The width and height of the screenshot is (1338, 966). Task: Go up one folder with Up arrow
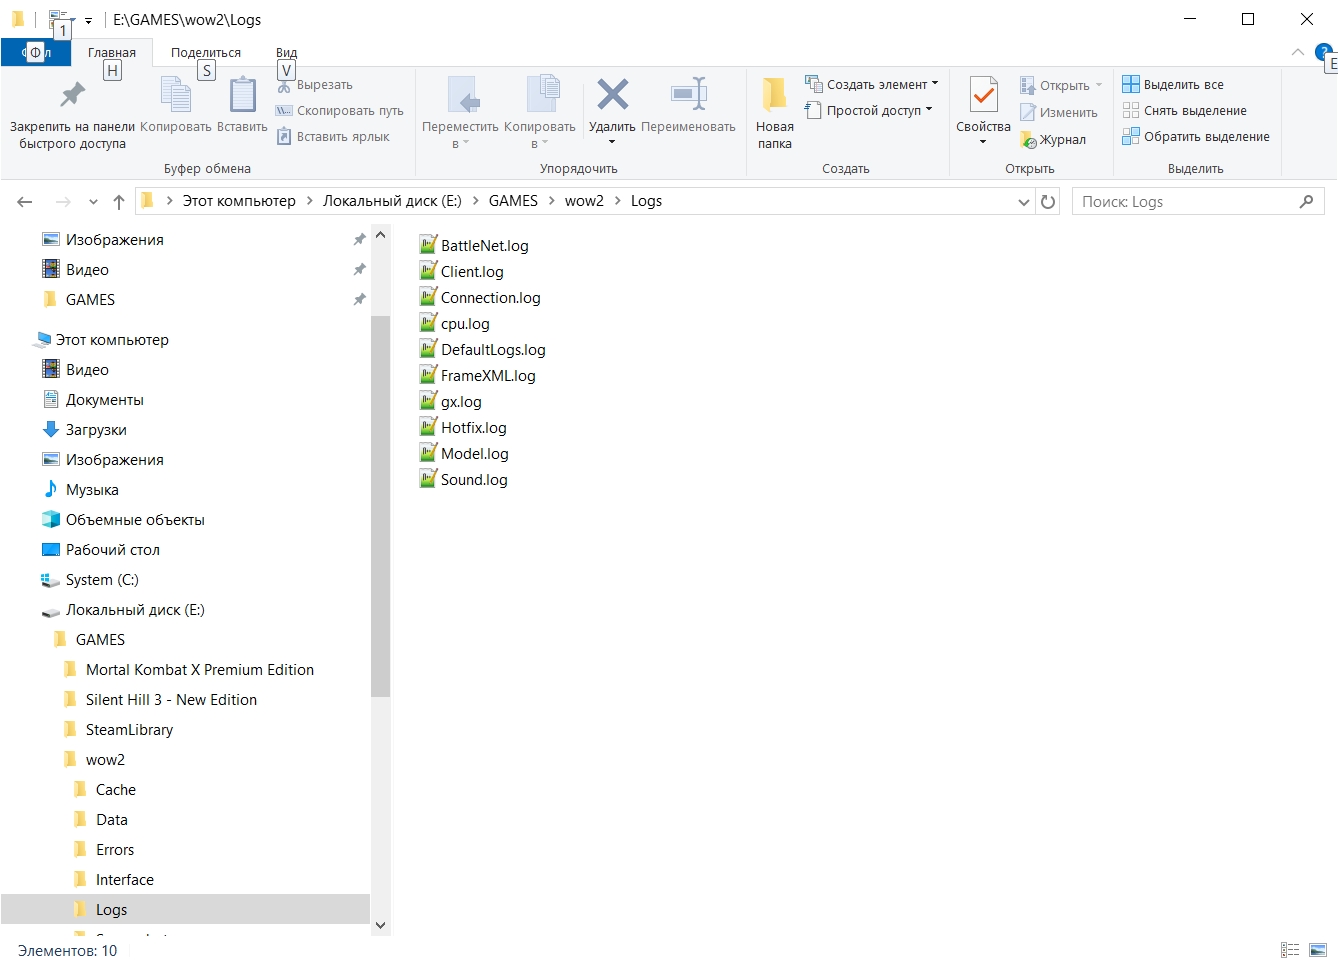click(x=119, y=202)
